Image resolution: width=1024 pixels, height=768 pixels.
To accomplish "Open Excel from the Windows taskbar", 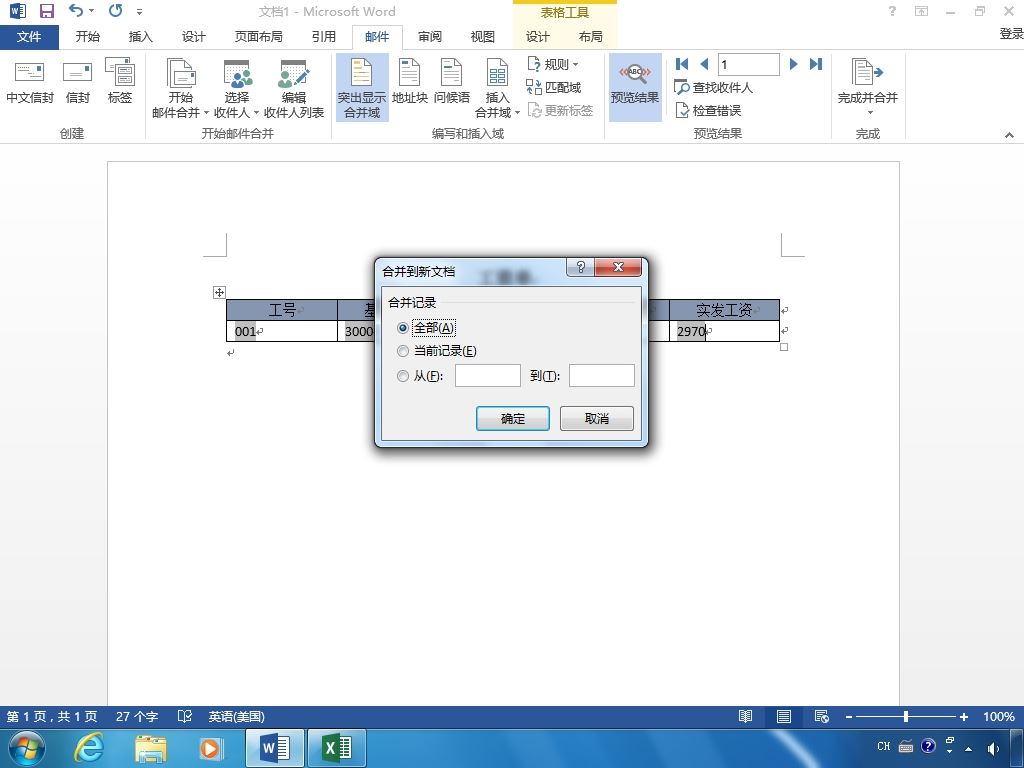I will (337, 748).
